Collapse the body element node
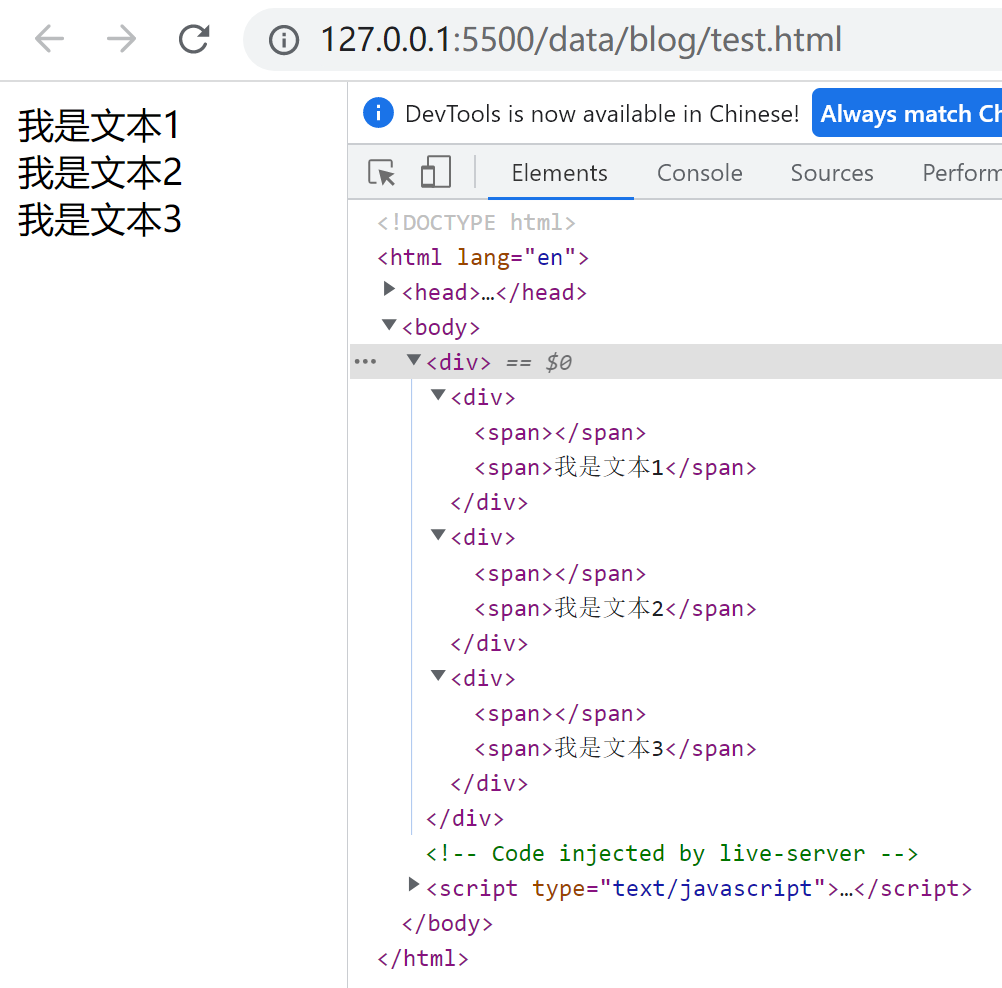Image resolution: width=1002 pixels, height=988 pixels. 389,325
